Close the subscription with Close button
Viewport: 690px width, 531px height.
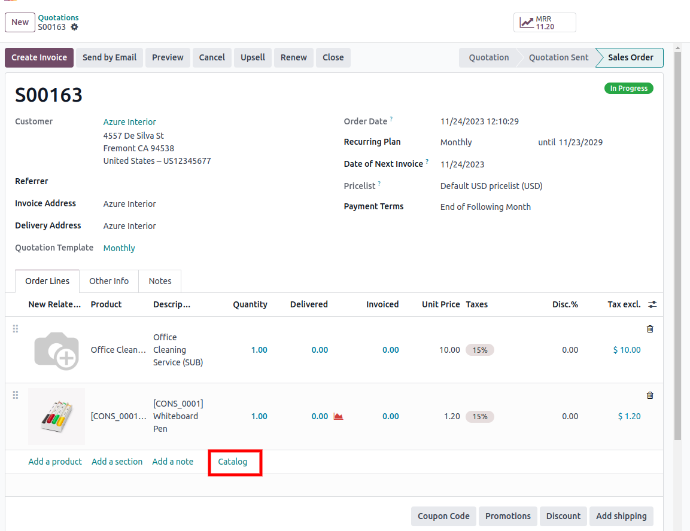point(333,58)
